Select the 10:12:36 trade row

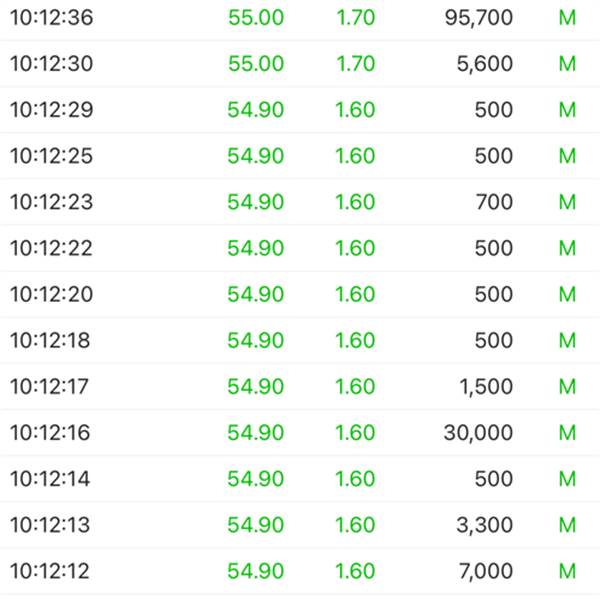click(x=300, y=18)
